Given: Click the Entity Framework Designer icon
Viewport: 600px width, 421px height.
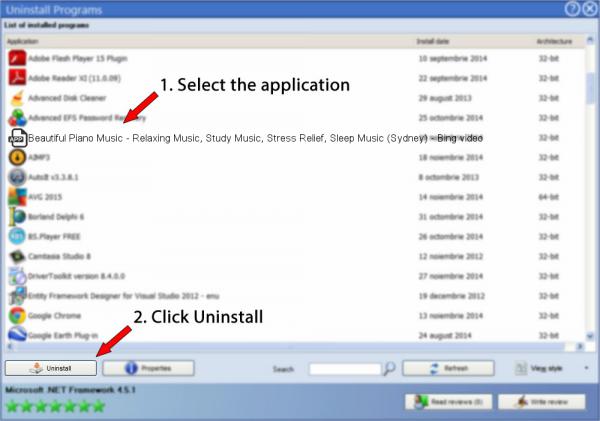Looking at the screenshot, I should (x=17, y=296).
